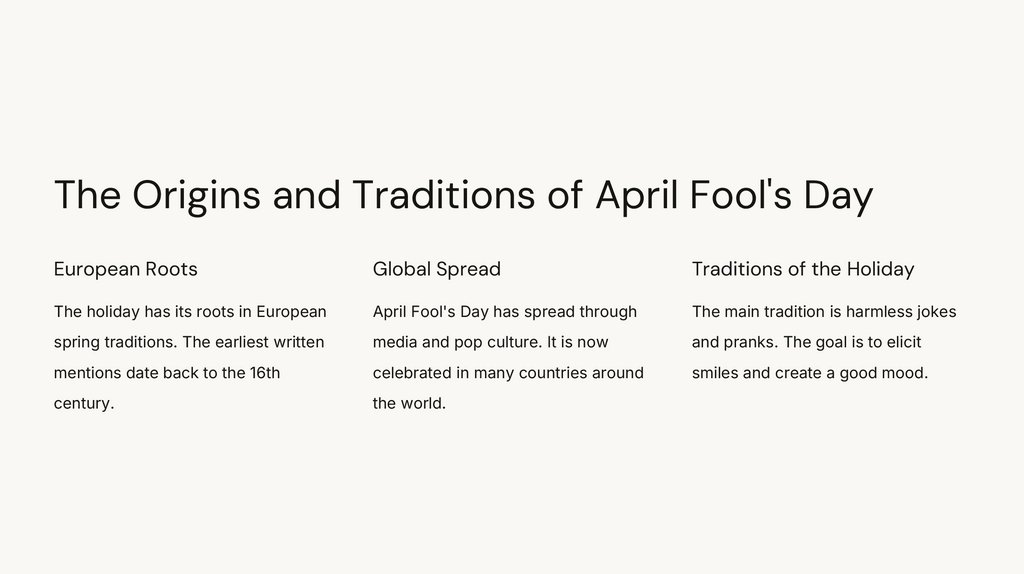Click the line "April Fool's Day has spread through"
The height and width of the screenshot is (574, 1024).
(504, 311)
